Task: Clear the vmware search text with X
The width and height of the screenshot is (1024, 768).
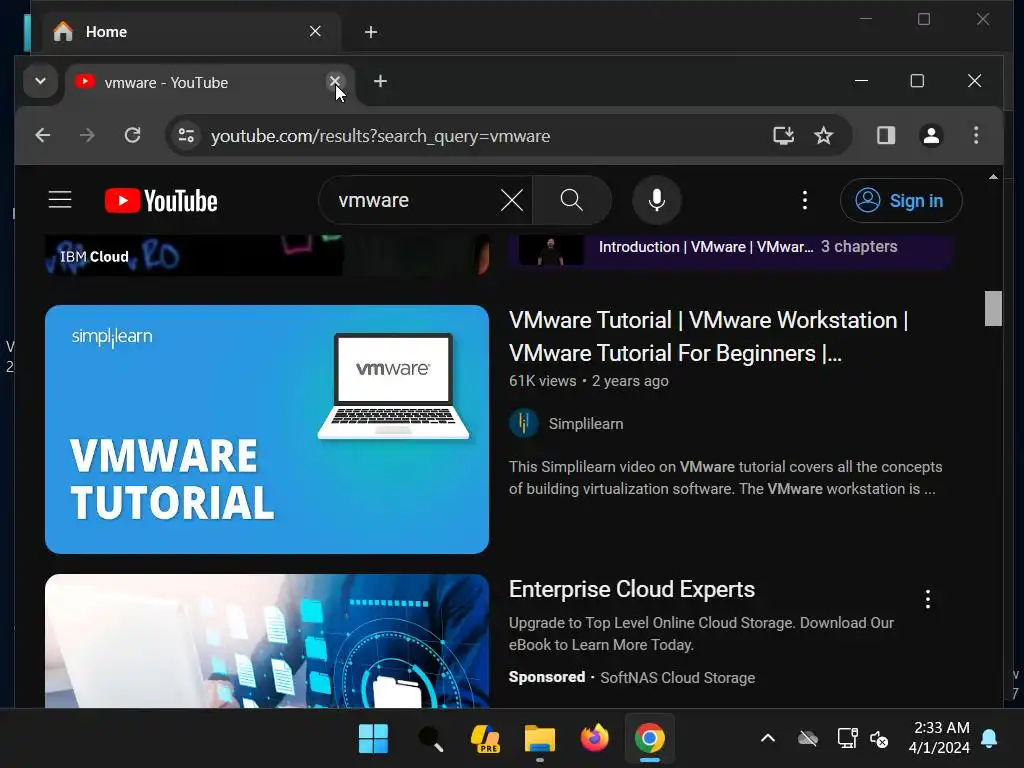Action: pos(511,200)
